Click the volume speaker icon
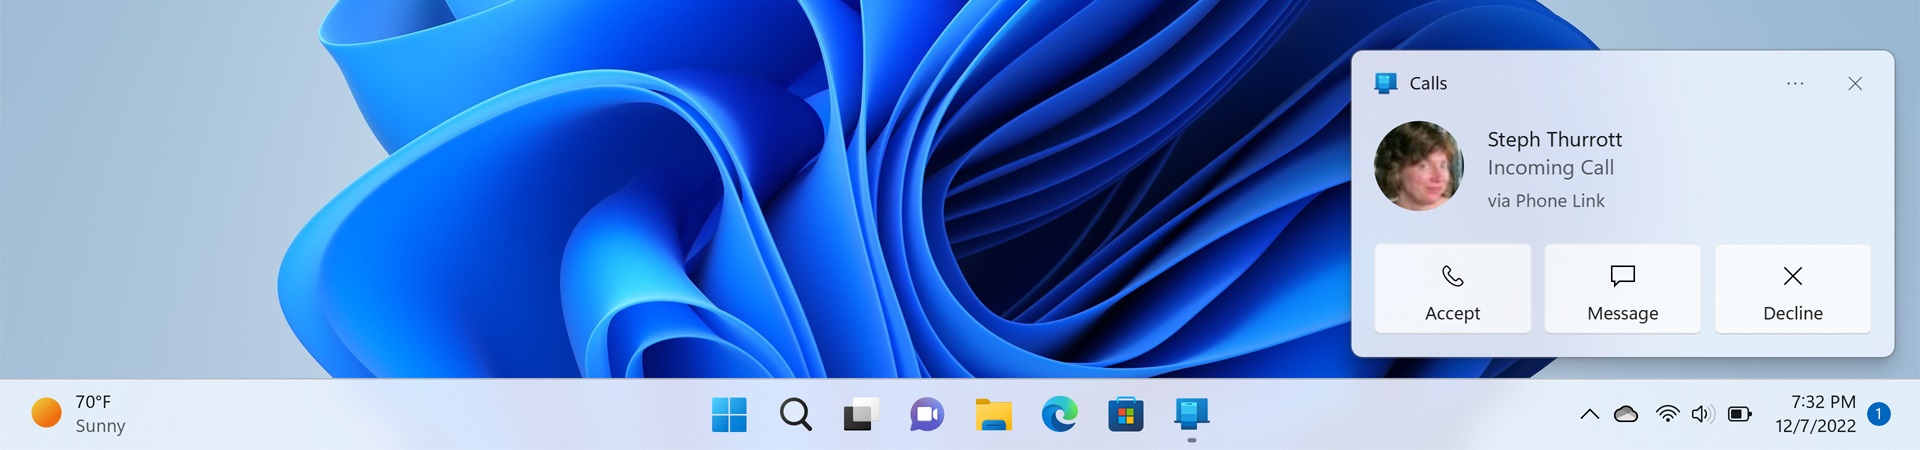 click(x=1702, y=414)
